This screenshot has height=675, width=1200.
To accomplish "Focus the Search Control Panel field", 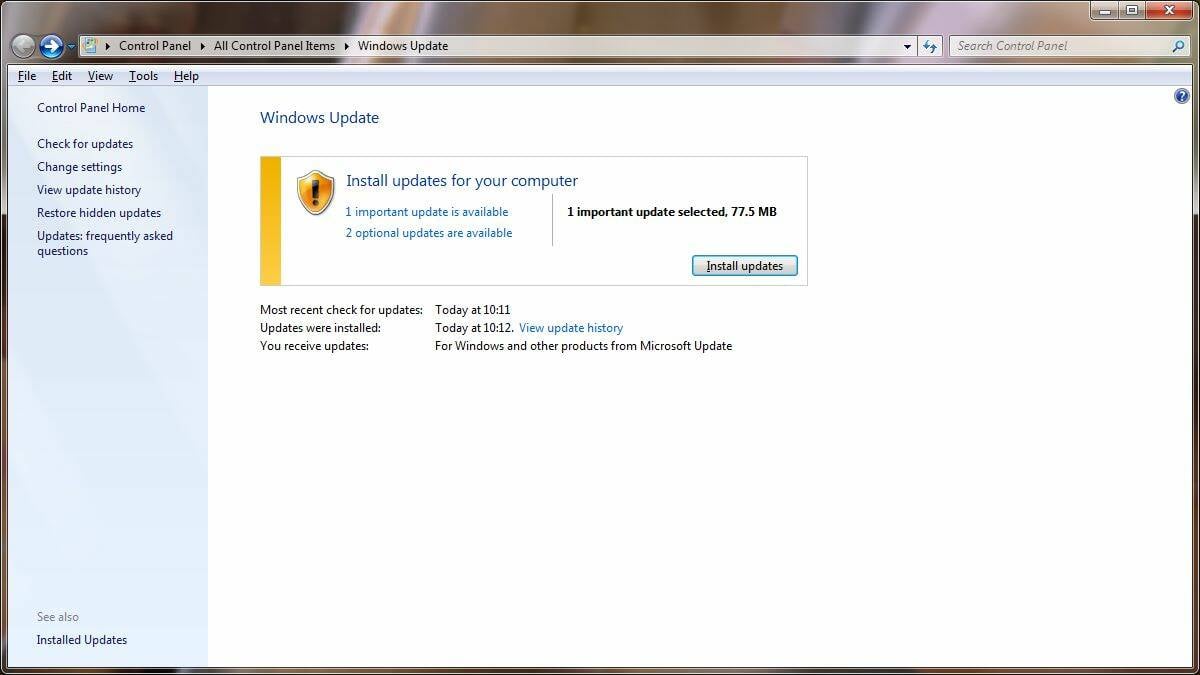I will pos(1070,46).
